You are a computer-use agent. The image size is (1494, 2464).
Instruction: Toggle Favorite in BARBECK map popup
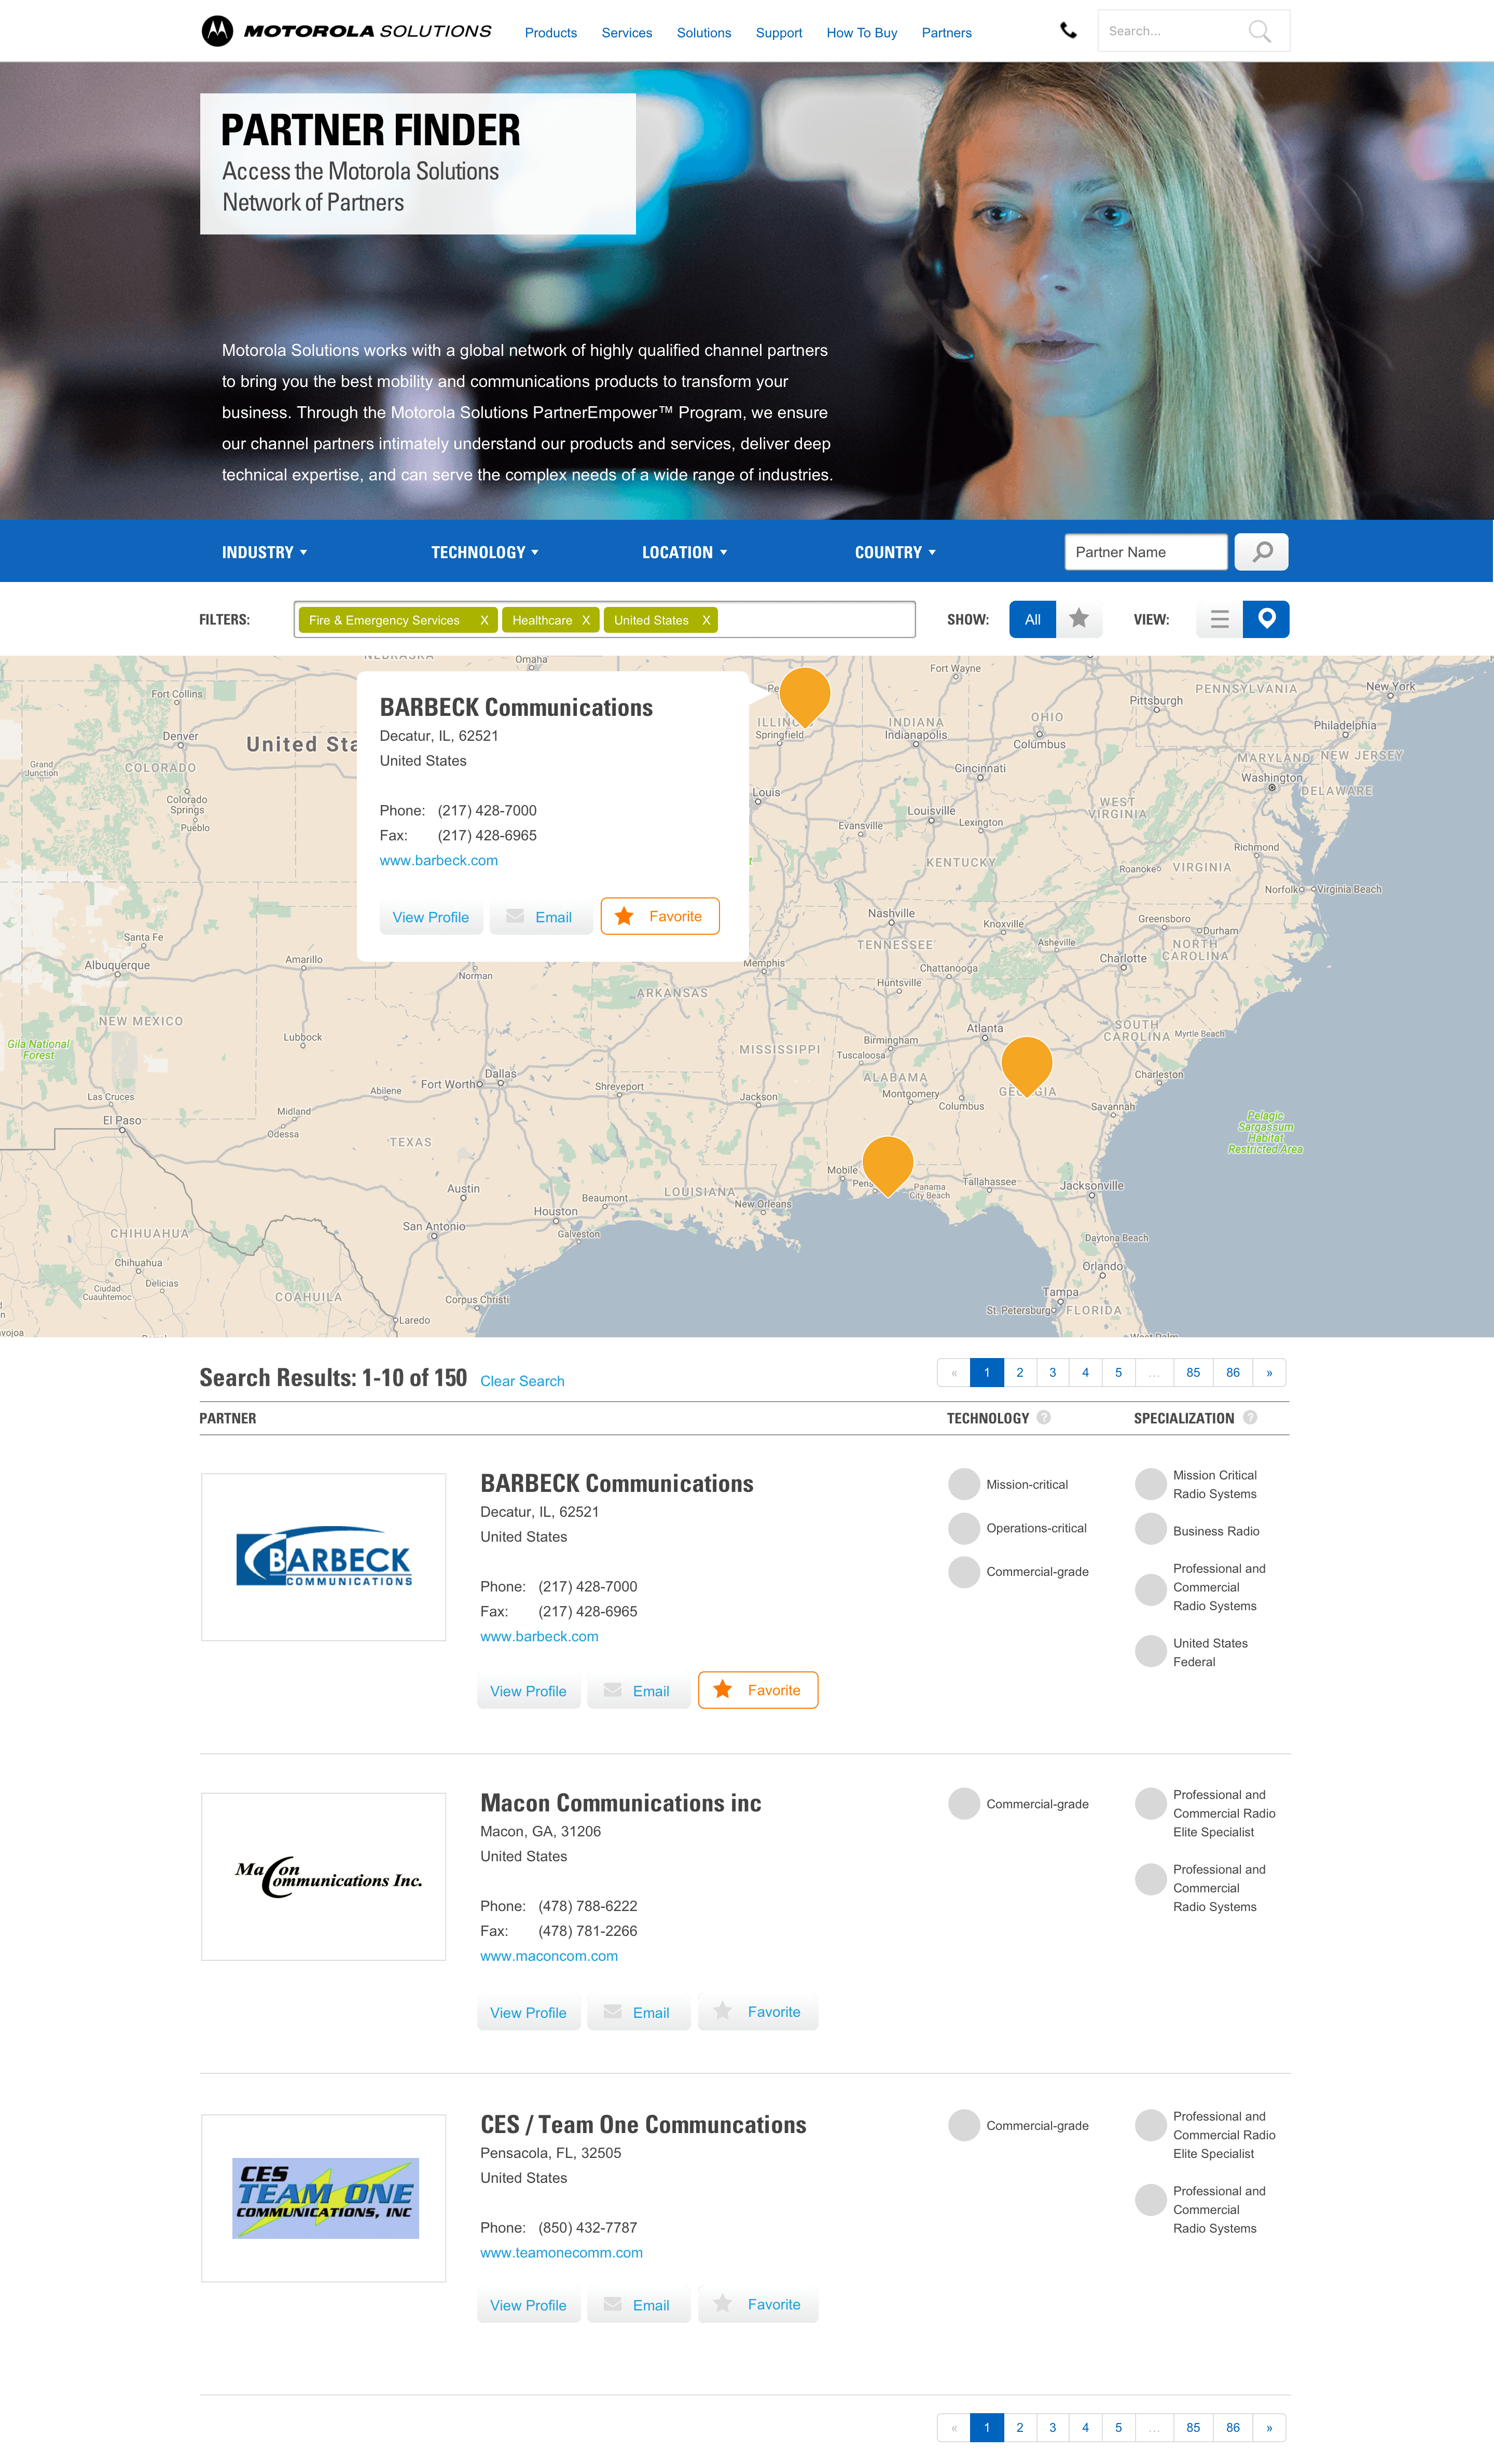tap(660, 916)
